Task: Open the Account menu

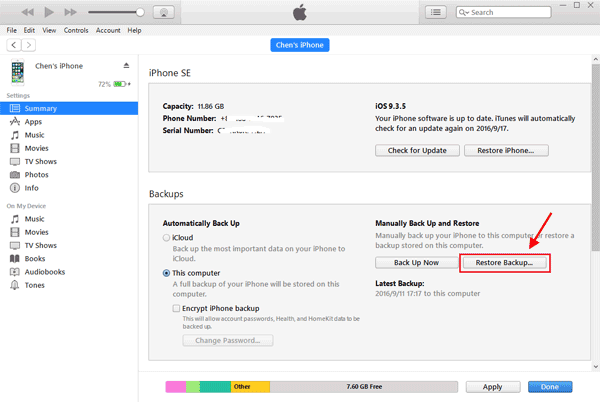Action: coord(108,30)
